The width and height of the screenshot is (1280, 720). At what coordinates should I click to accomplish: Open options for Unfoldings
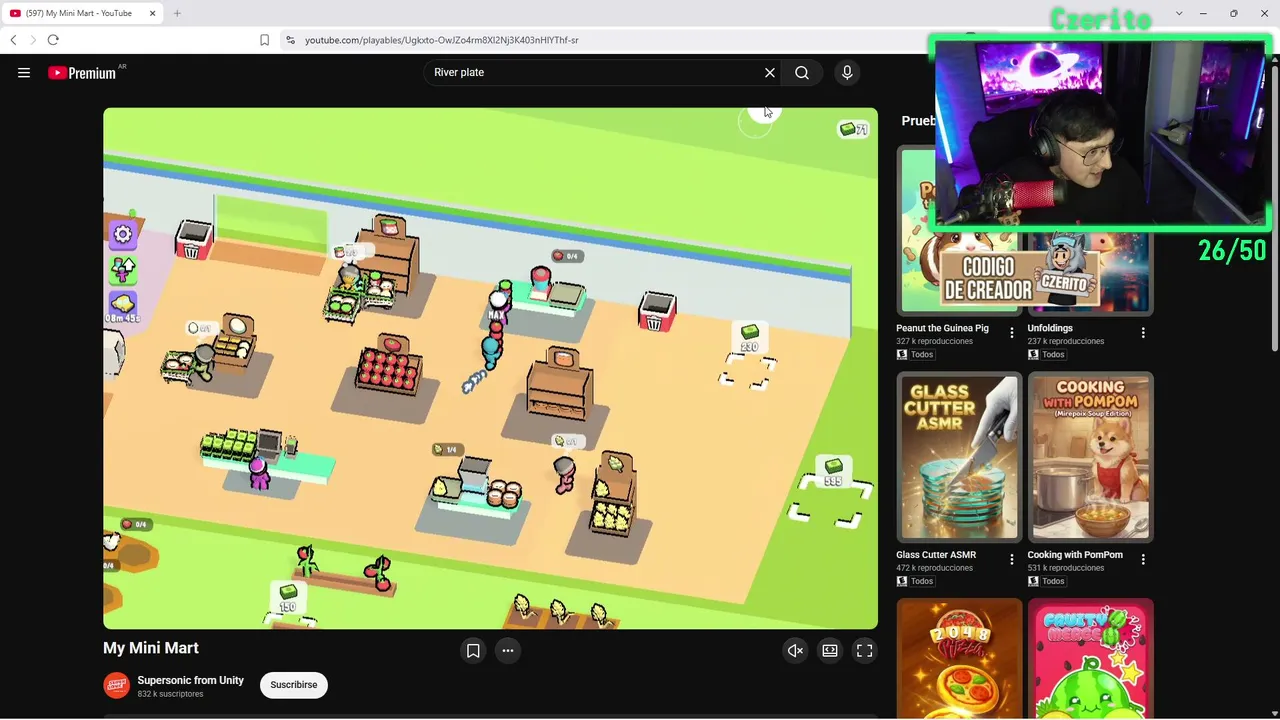pos(1143,333)
